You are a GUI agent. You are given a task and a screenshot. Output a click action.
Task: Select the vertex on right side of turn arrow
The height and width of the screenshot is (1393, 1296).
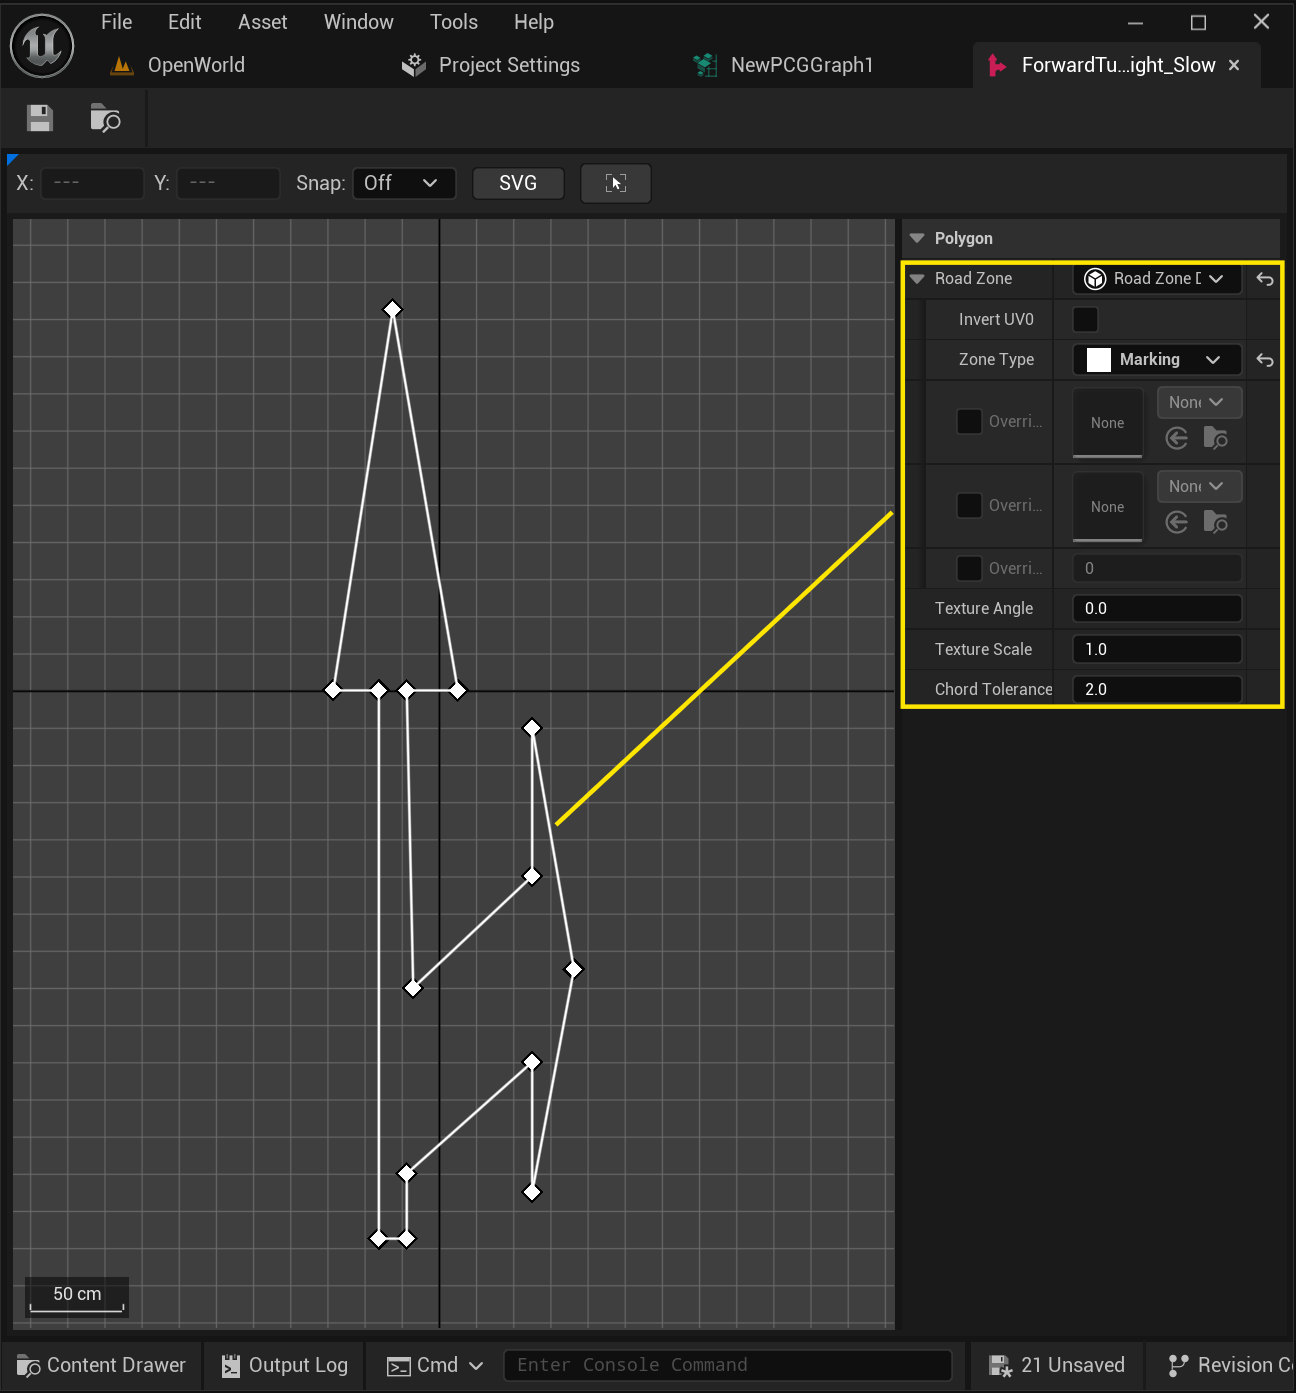[574, 969]
